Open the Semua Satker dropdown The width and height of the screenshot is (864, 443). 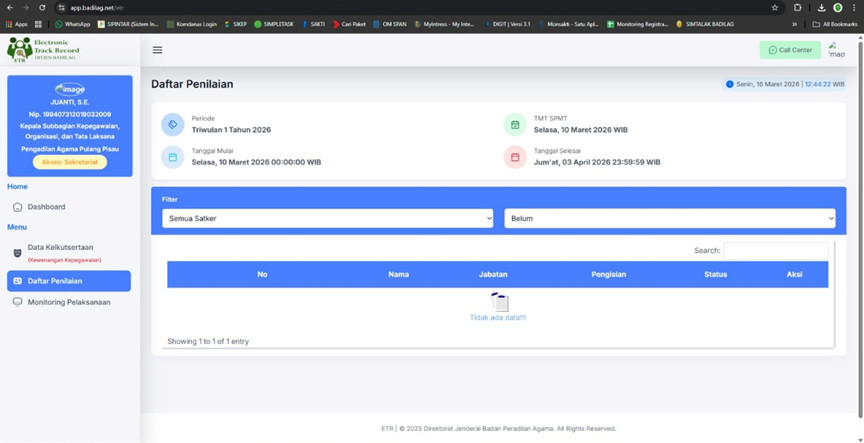click(x=327, y=218)
